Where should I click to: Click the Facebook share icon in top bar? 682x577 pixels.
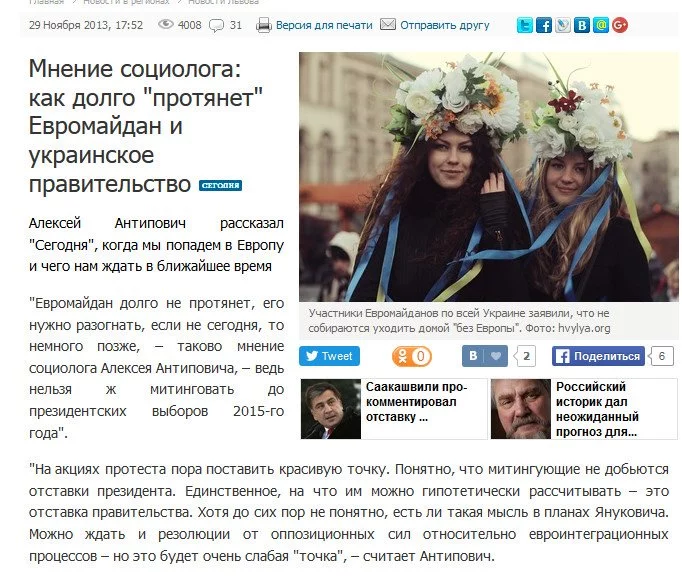(544, 25)
